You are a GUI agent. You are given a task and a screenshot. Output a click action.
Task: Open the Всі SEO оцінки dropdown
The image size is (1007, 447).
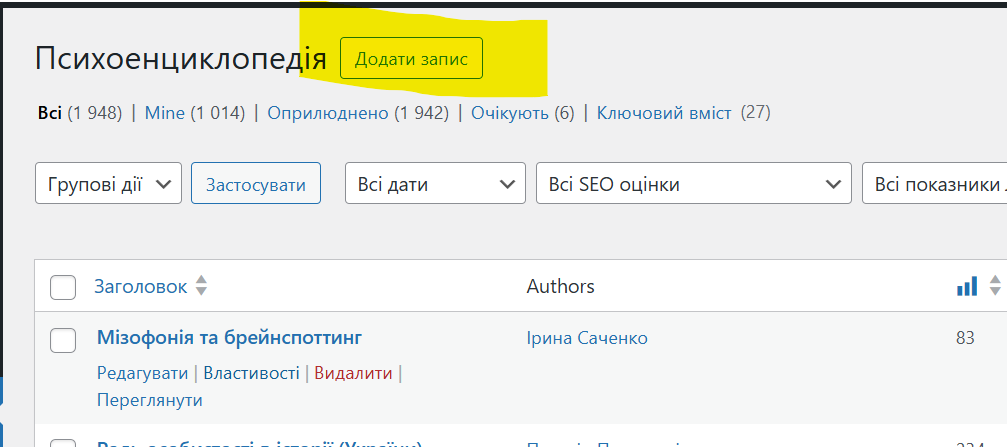(694, 184)
